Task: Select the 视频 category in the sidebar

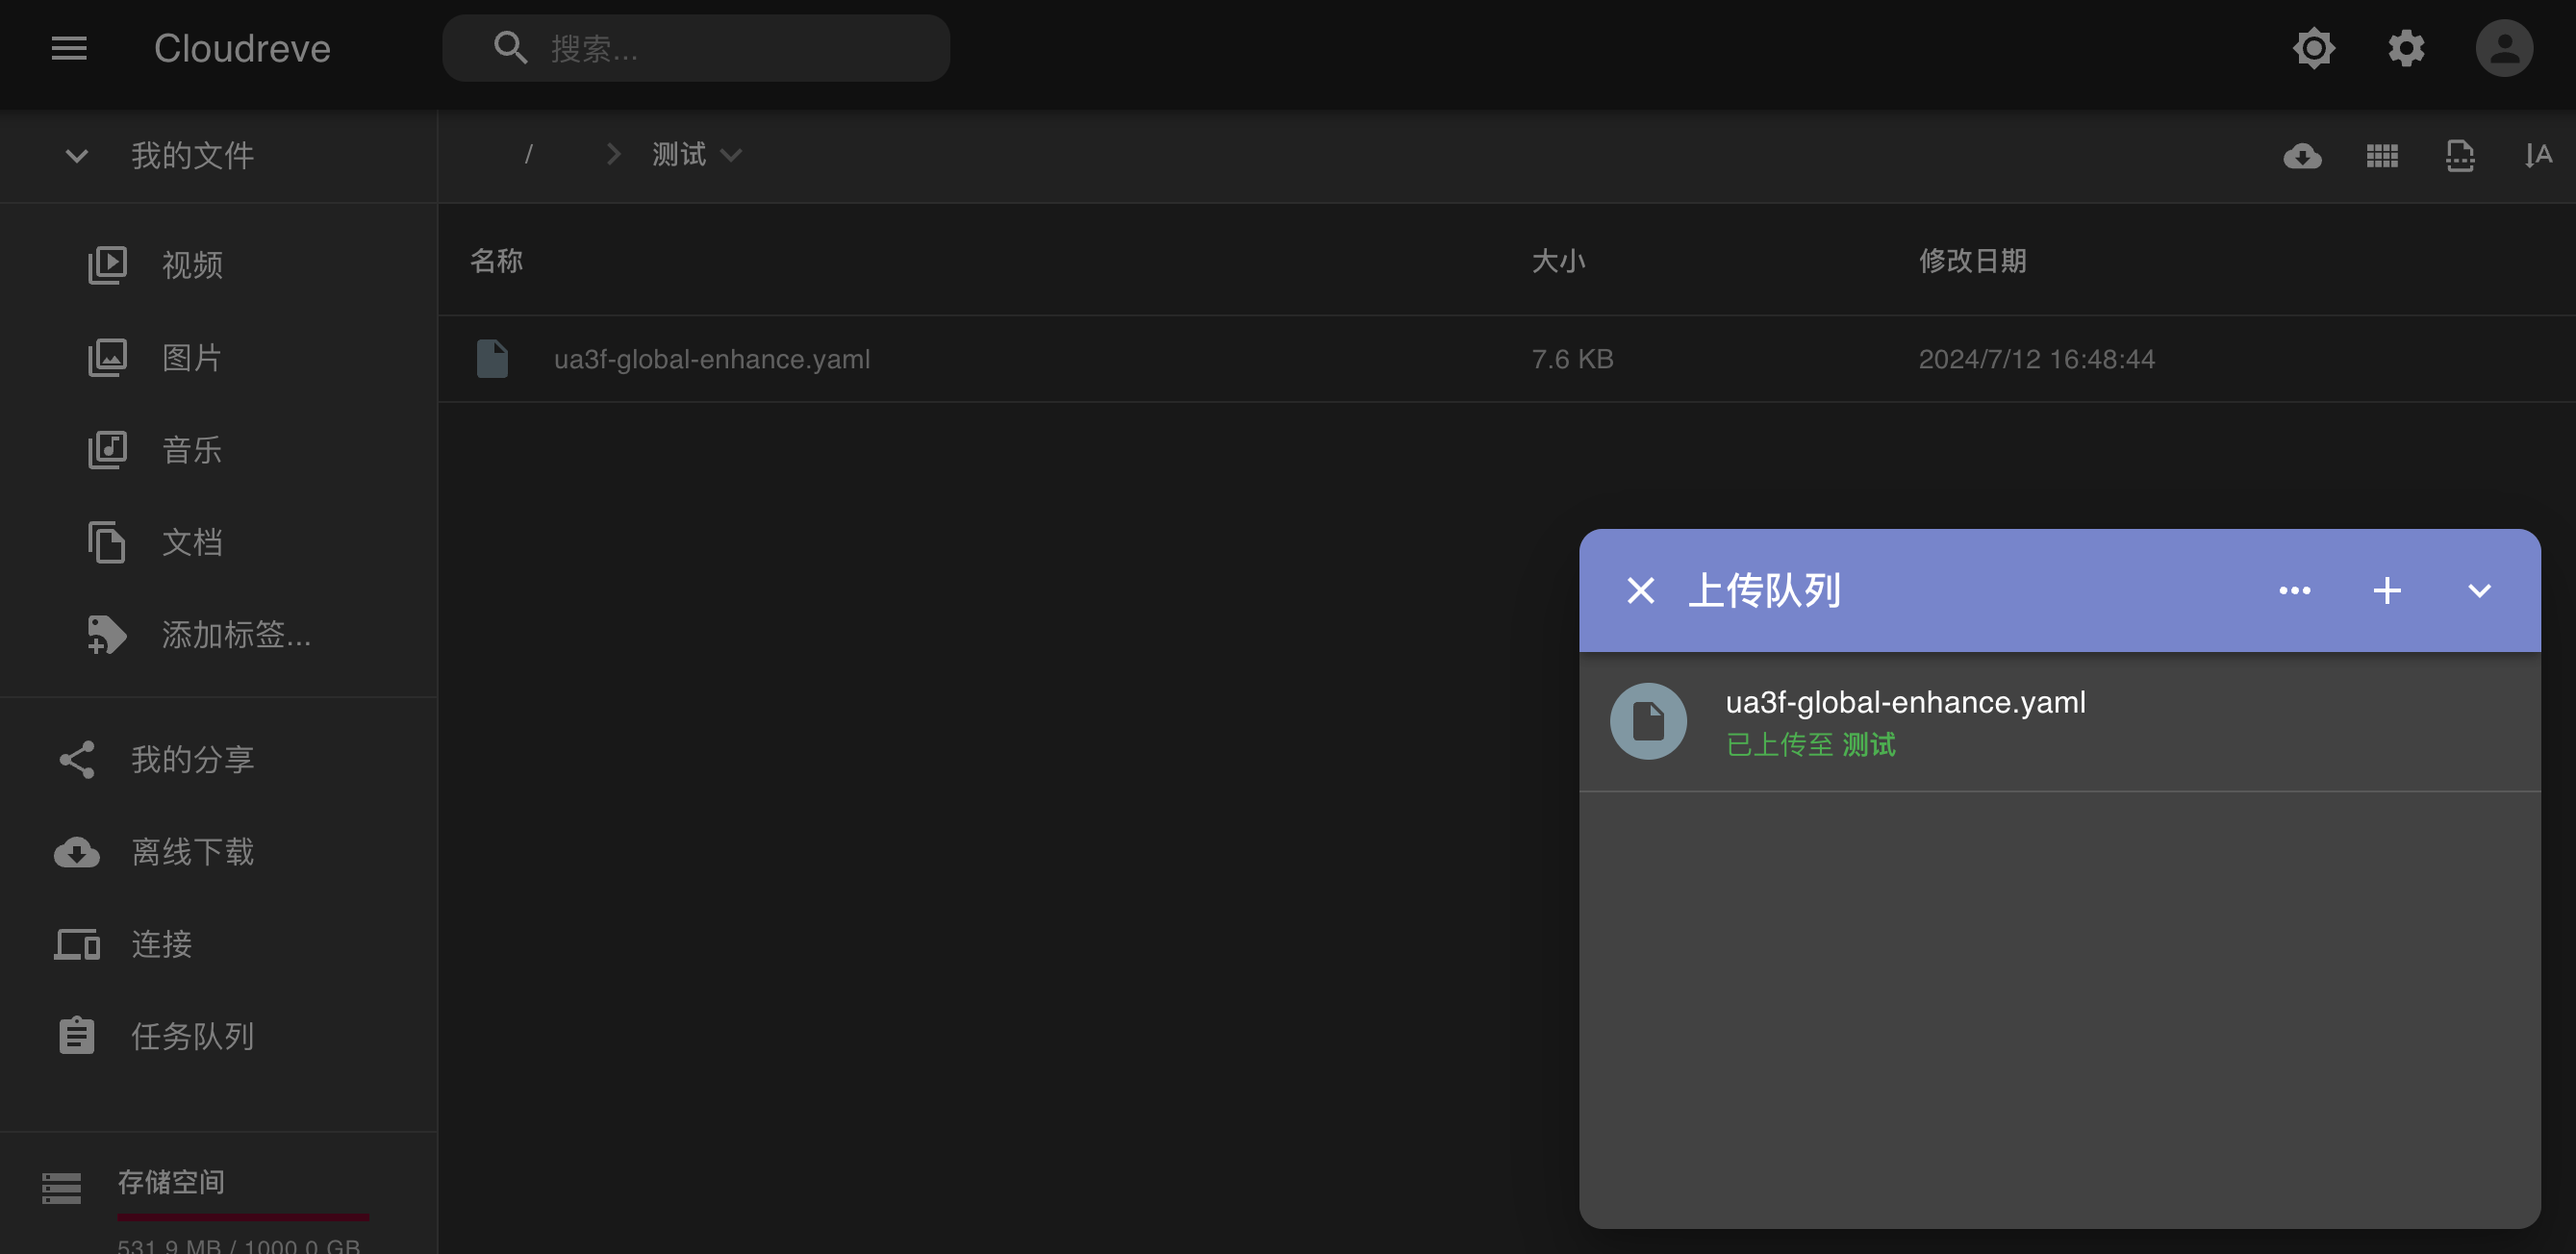Action: pos(191,264)
